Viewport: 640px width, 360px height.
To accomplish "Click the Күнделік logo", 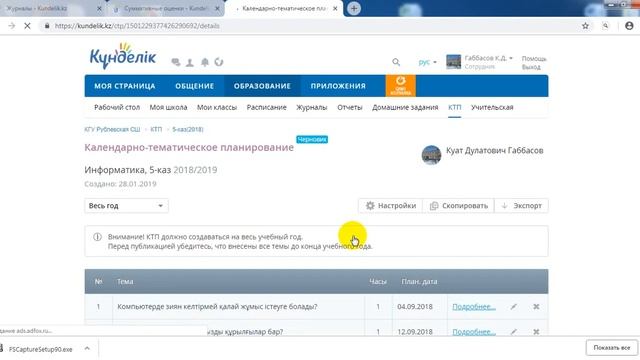I will (x=122, y=56).
